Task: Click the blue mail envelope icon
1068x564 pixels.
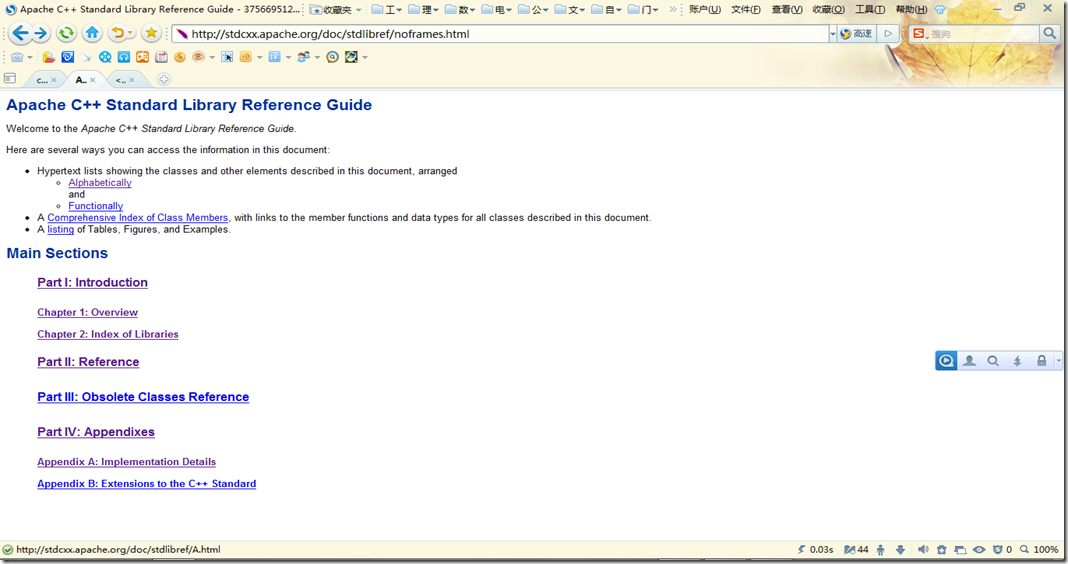Action: click(67, 57)
